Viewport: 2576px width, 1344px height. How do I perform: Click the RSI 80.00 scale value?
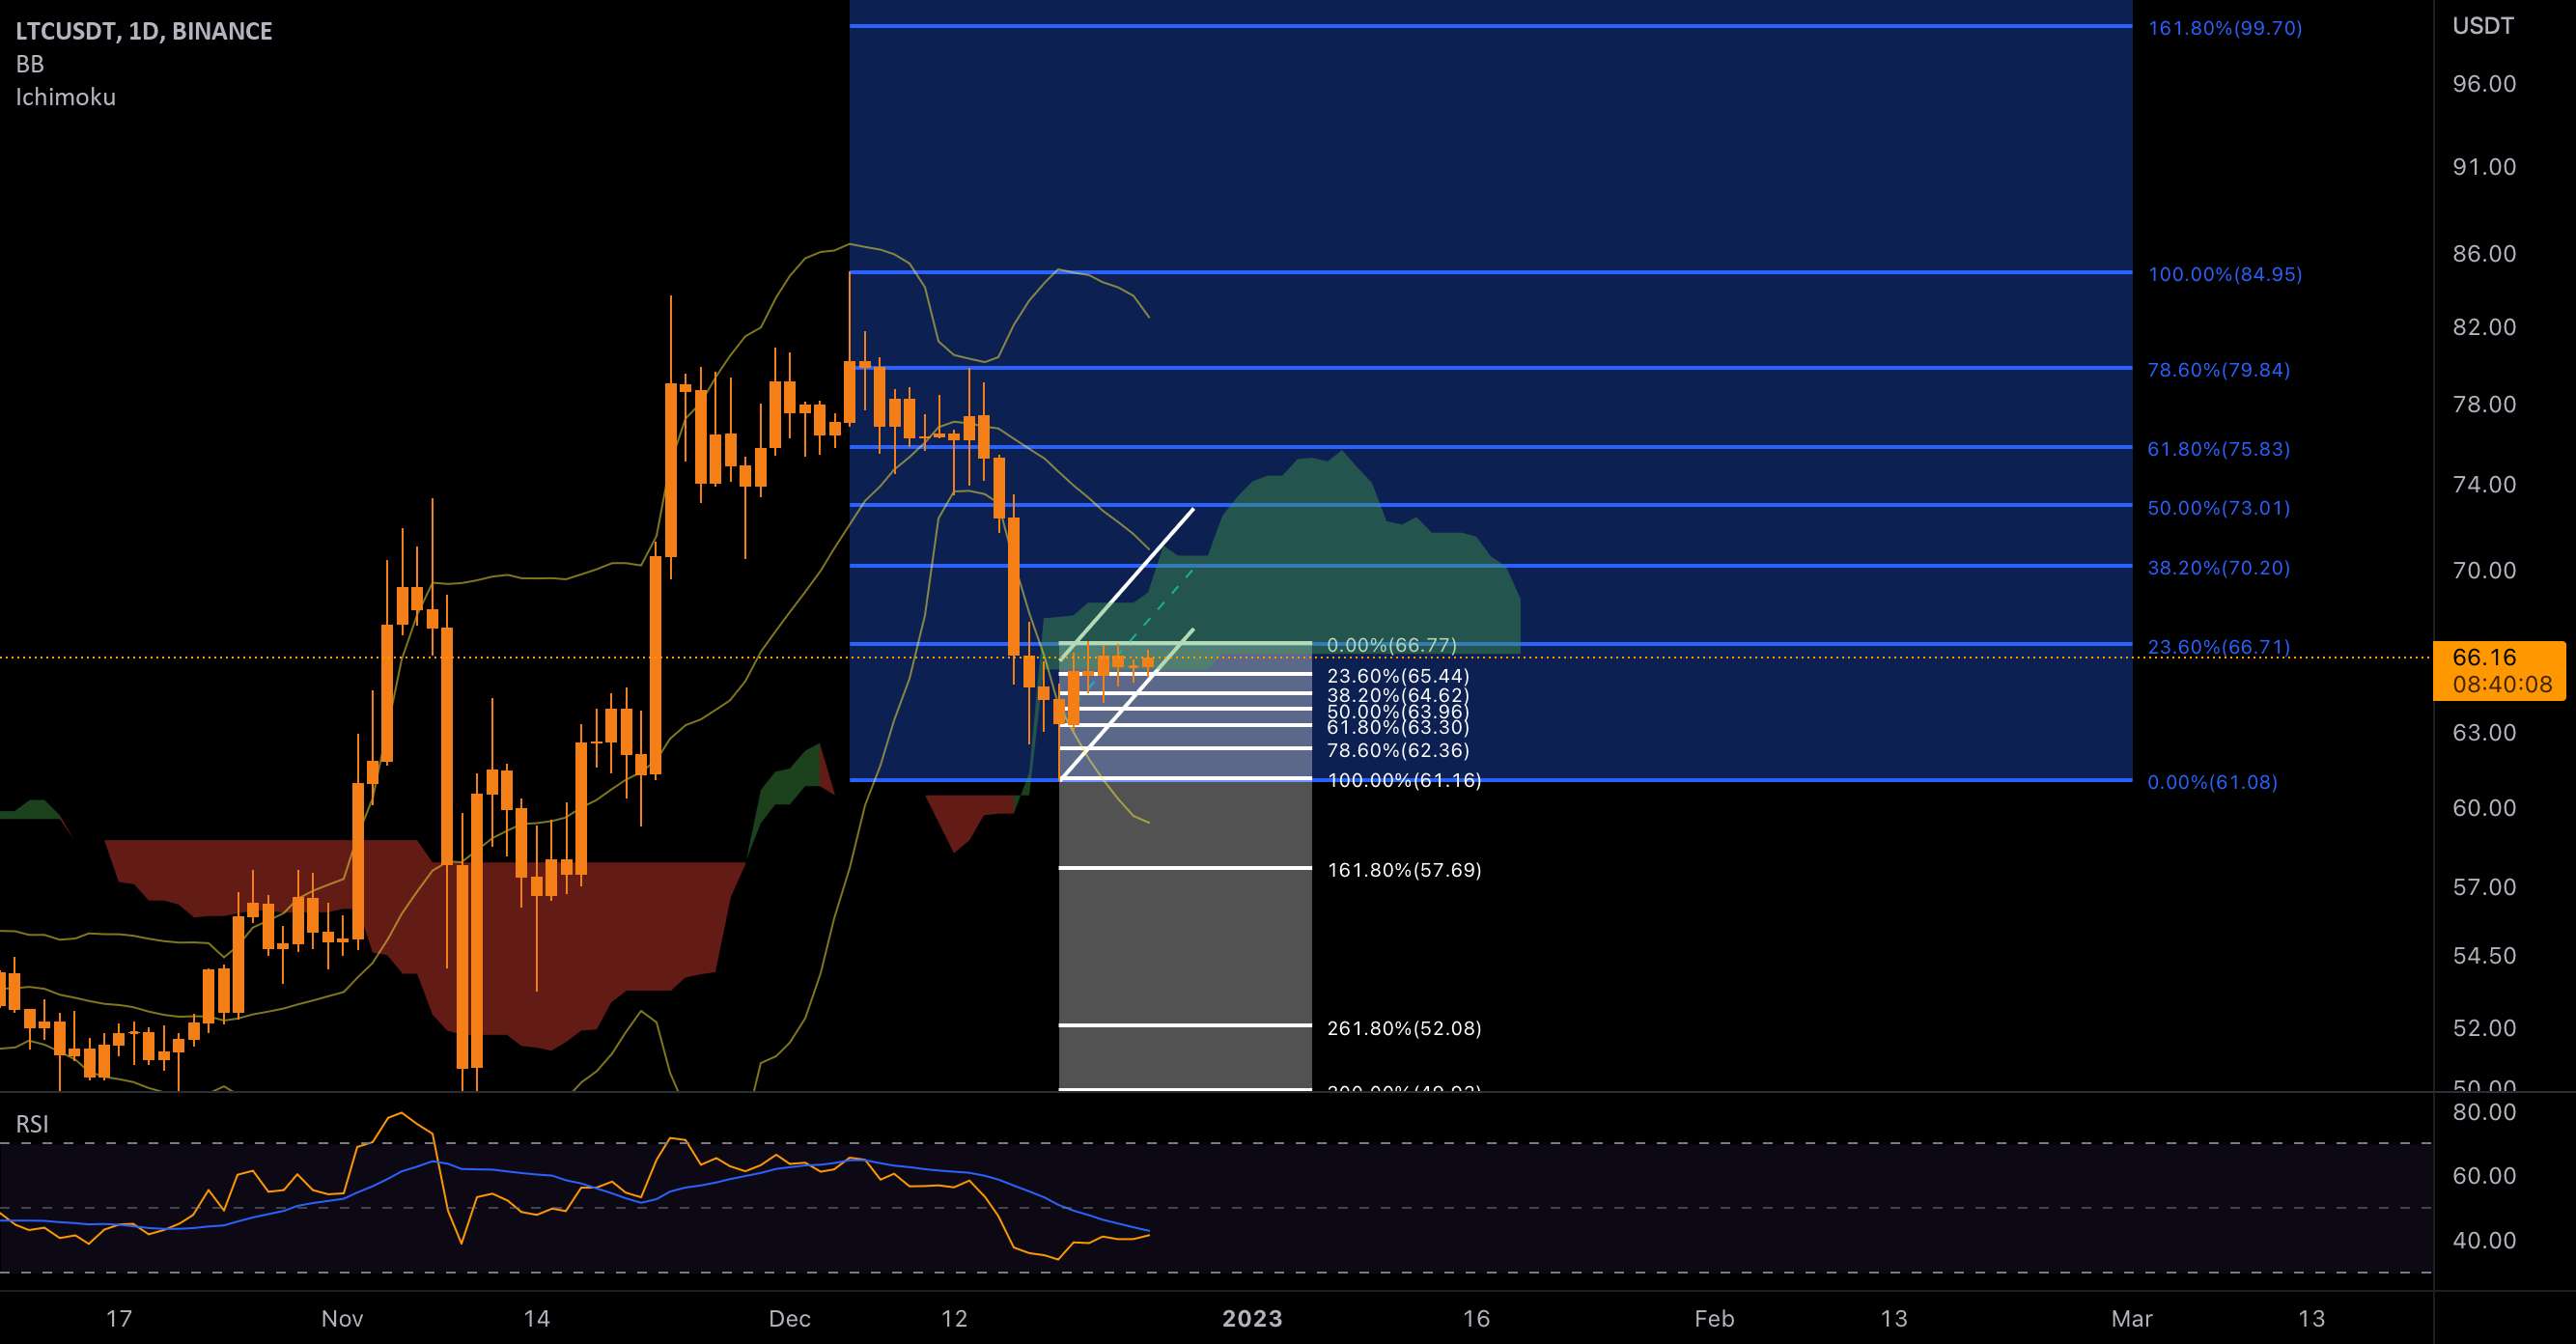[2484, 1112]
